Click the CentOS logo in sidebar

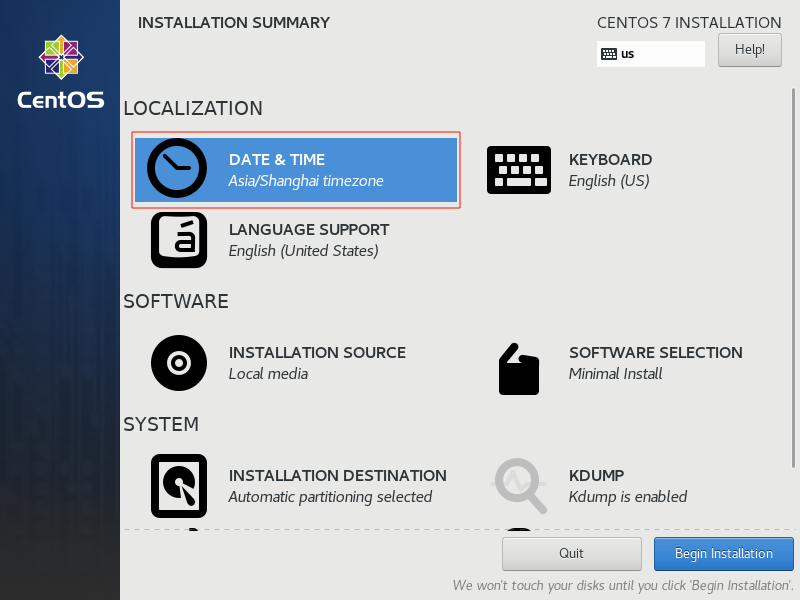tap(61, 72)
